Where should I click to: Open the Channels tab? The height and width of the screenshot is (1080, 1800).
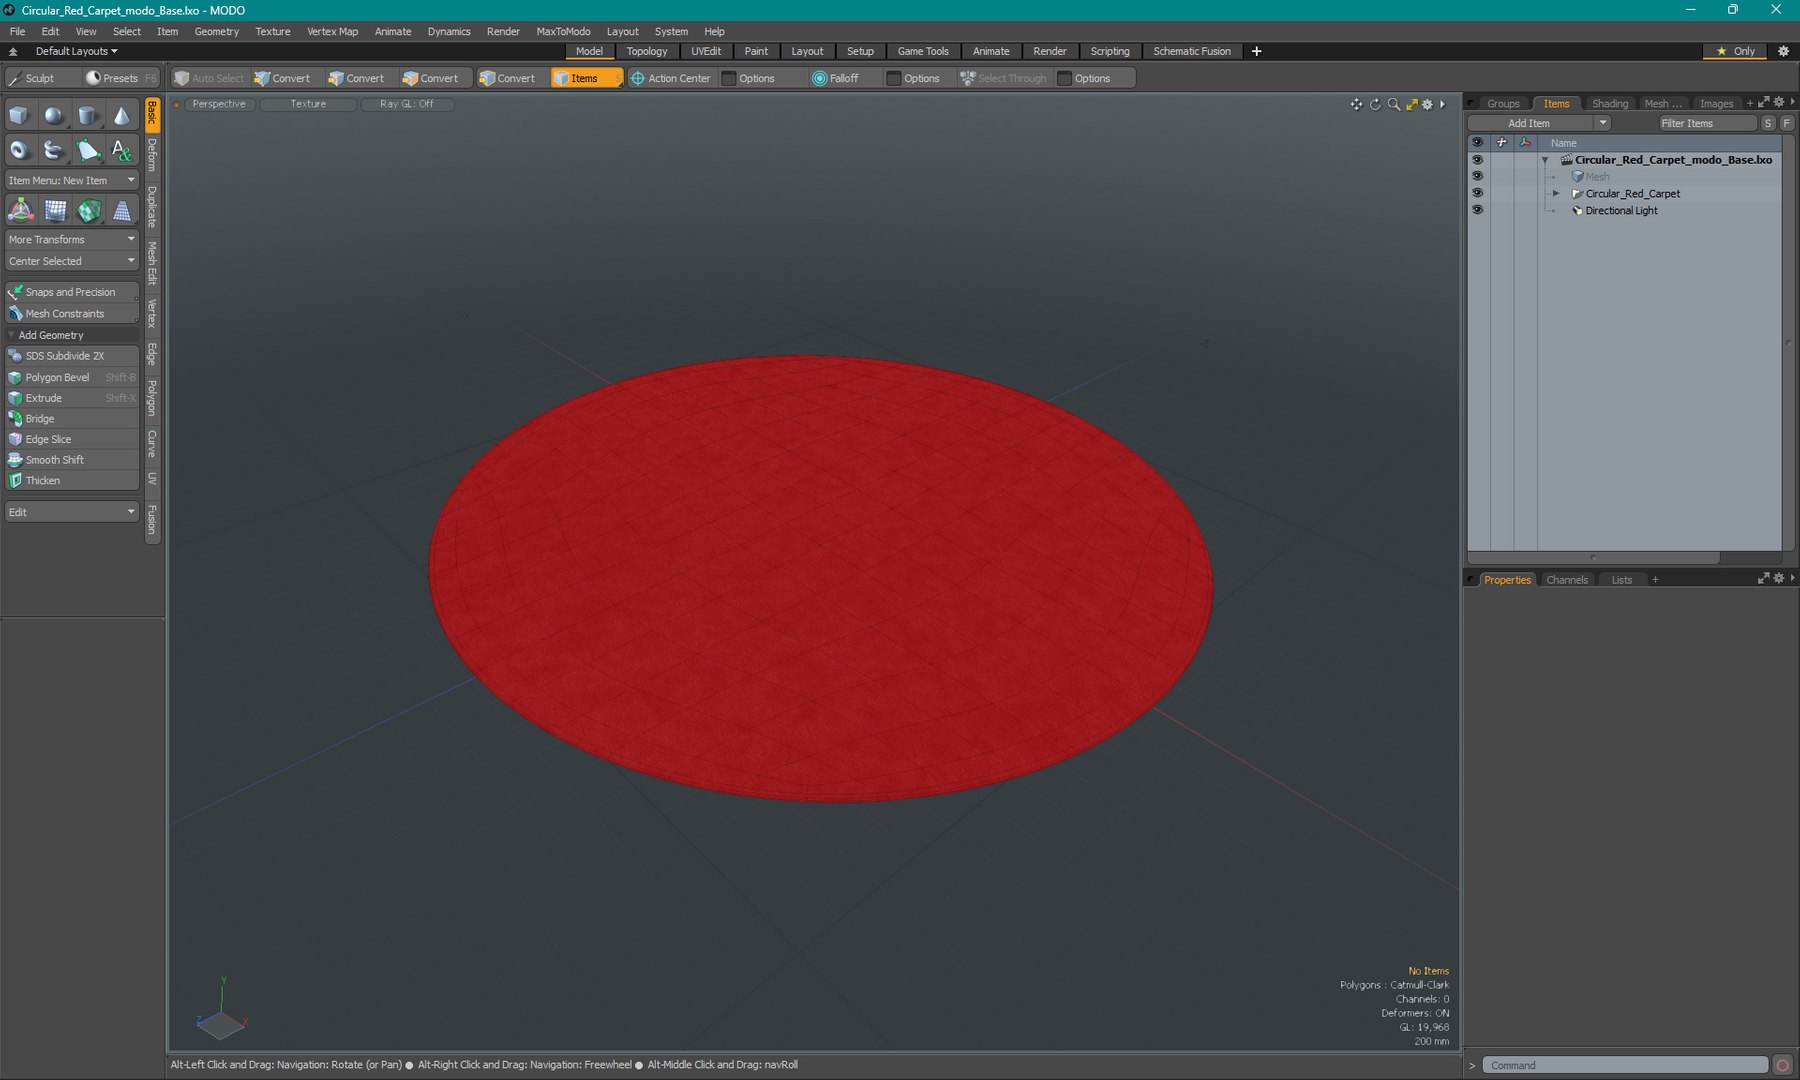point(1566,580)
